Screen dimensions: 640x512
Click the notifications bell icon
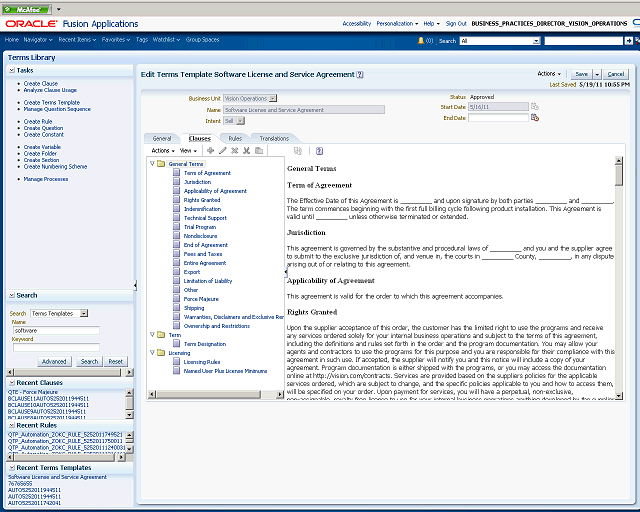click(x=421, y=40)
